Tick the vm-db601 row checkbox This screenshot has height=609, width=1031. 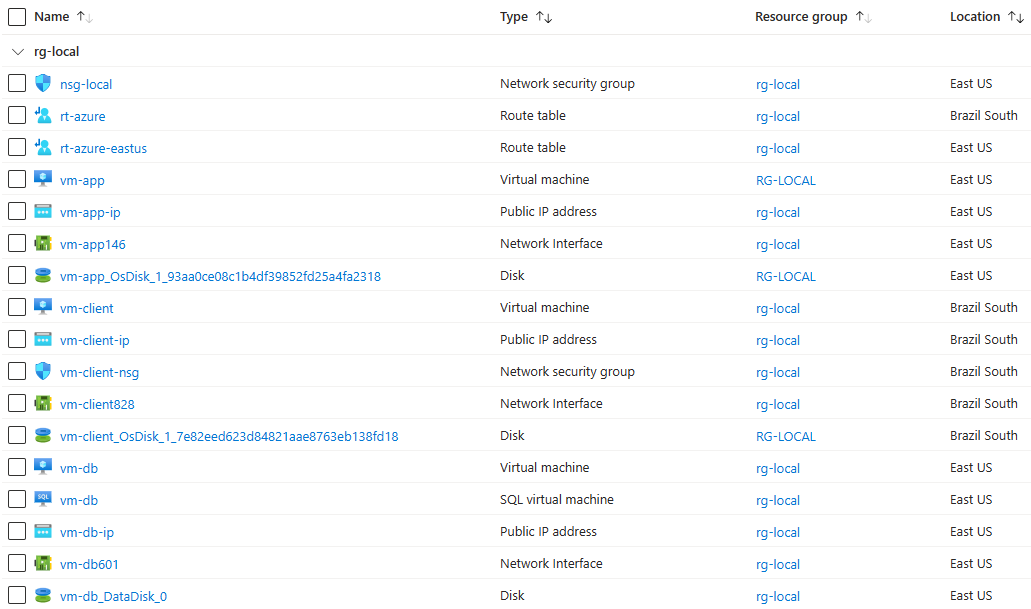(x=17, y=563)
